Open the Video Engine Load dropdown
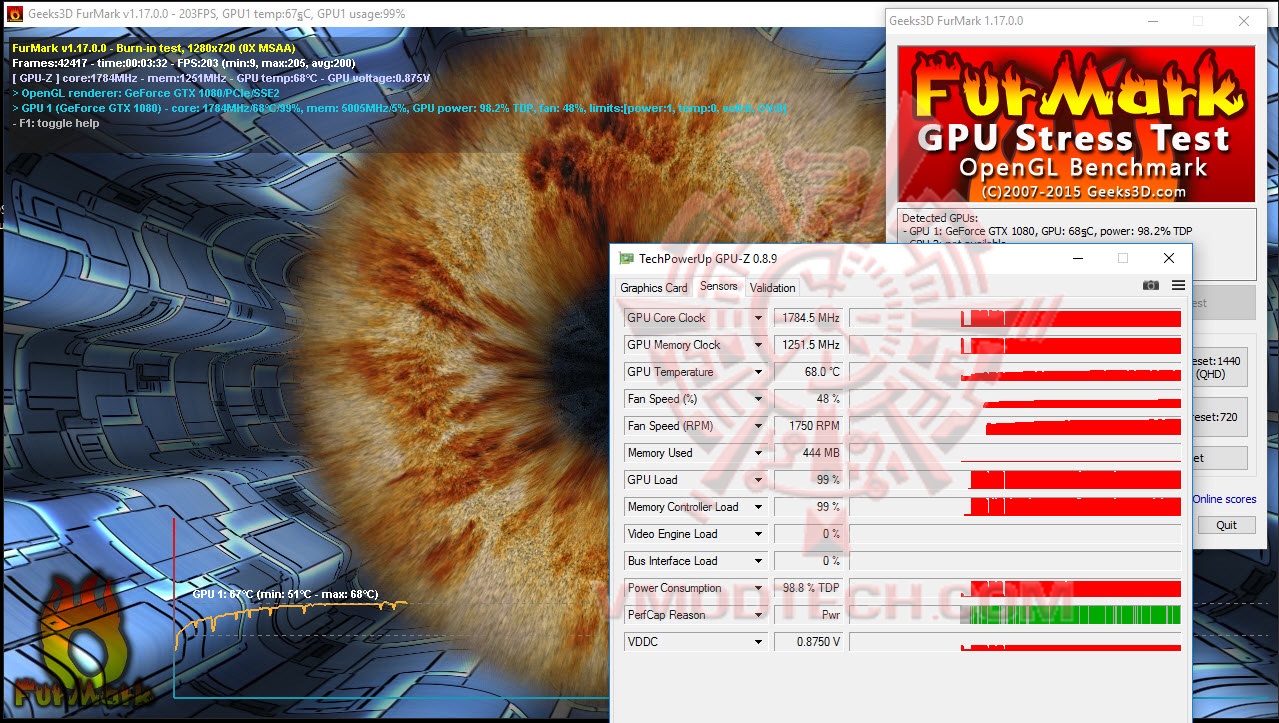This screenshot has width=1279, height=723. 758,534
